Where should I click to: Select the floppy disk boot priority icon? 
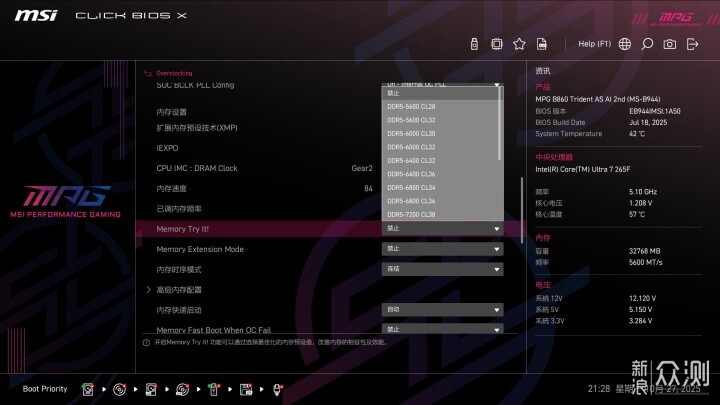coord(246,389)
